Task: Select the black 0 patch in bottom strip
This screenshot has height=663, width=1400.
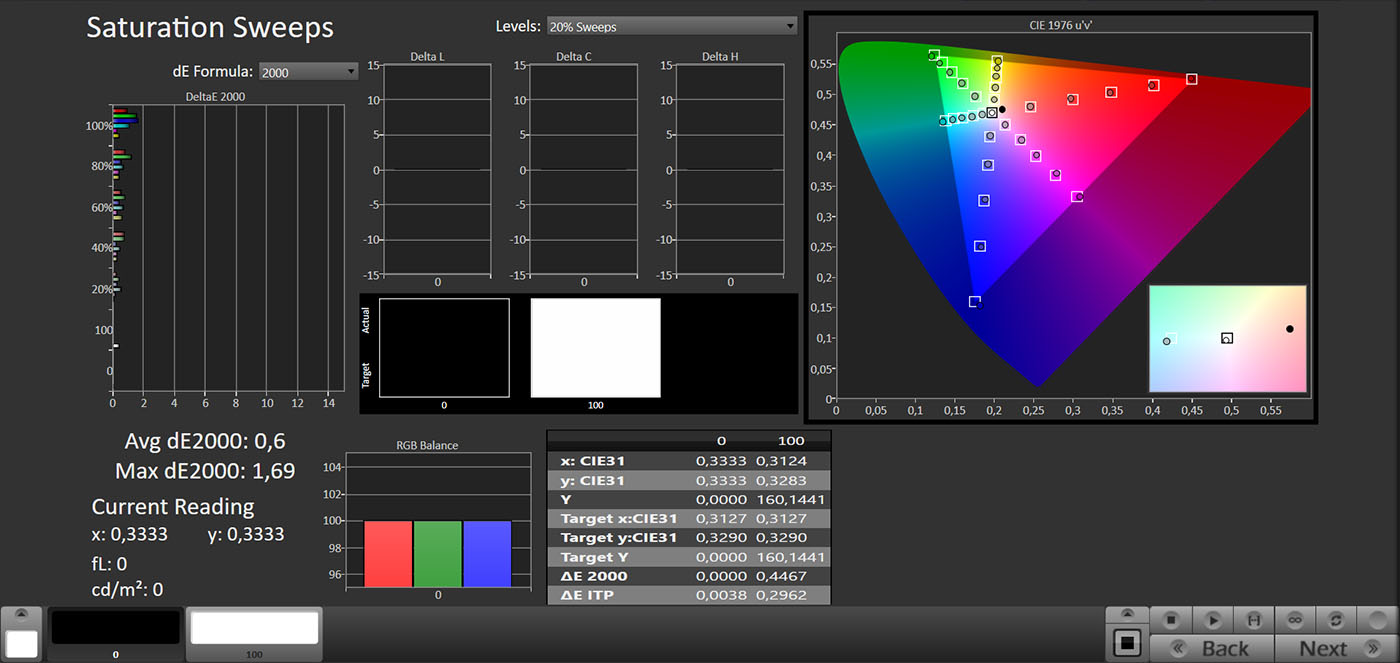Action: (x=115, y=628)
